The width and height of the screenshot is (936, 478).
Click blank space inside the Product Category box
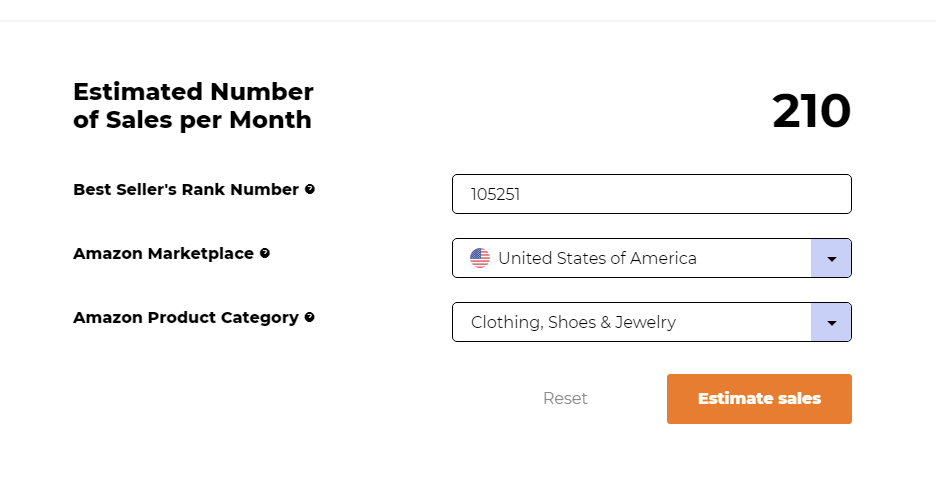(750, 322)
